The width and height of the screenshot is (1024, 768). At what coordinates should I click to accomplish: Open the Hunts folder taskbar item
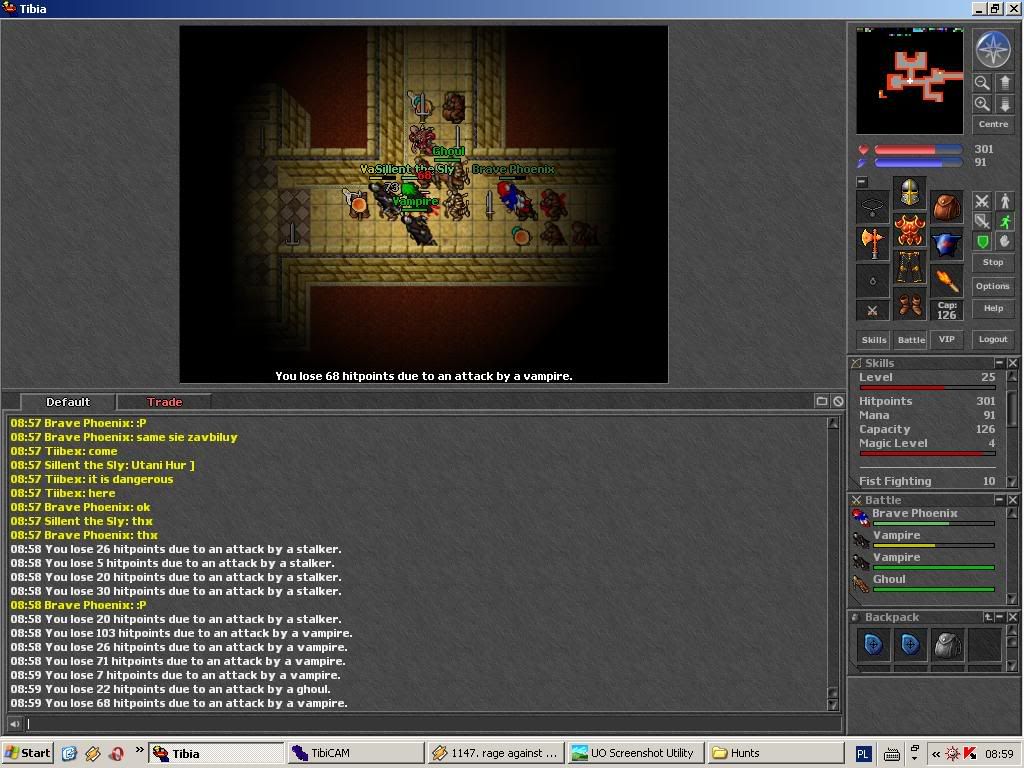click(775, 753)
